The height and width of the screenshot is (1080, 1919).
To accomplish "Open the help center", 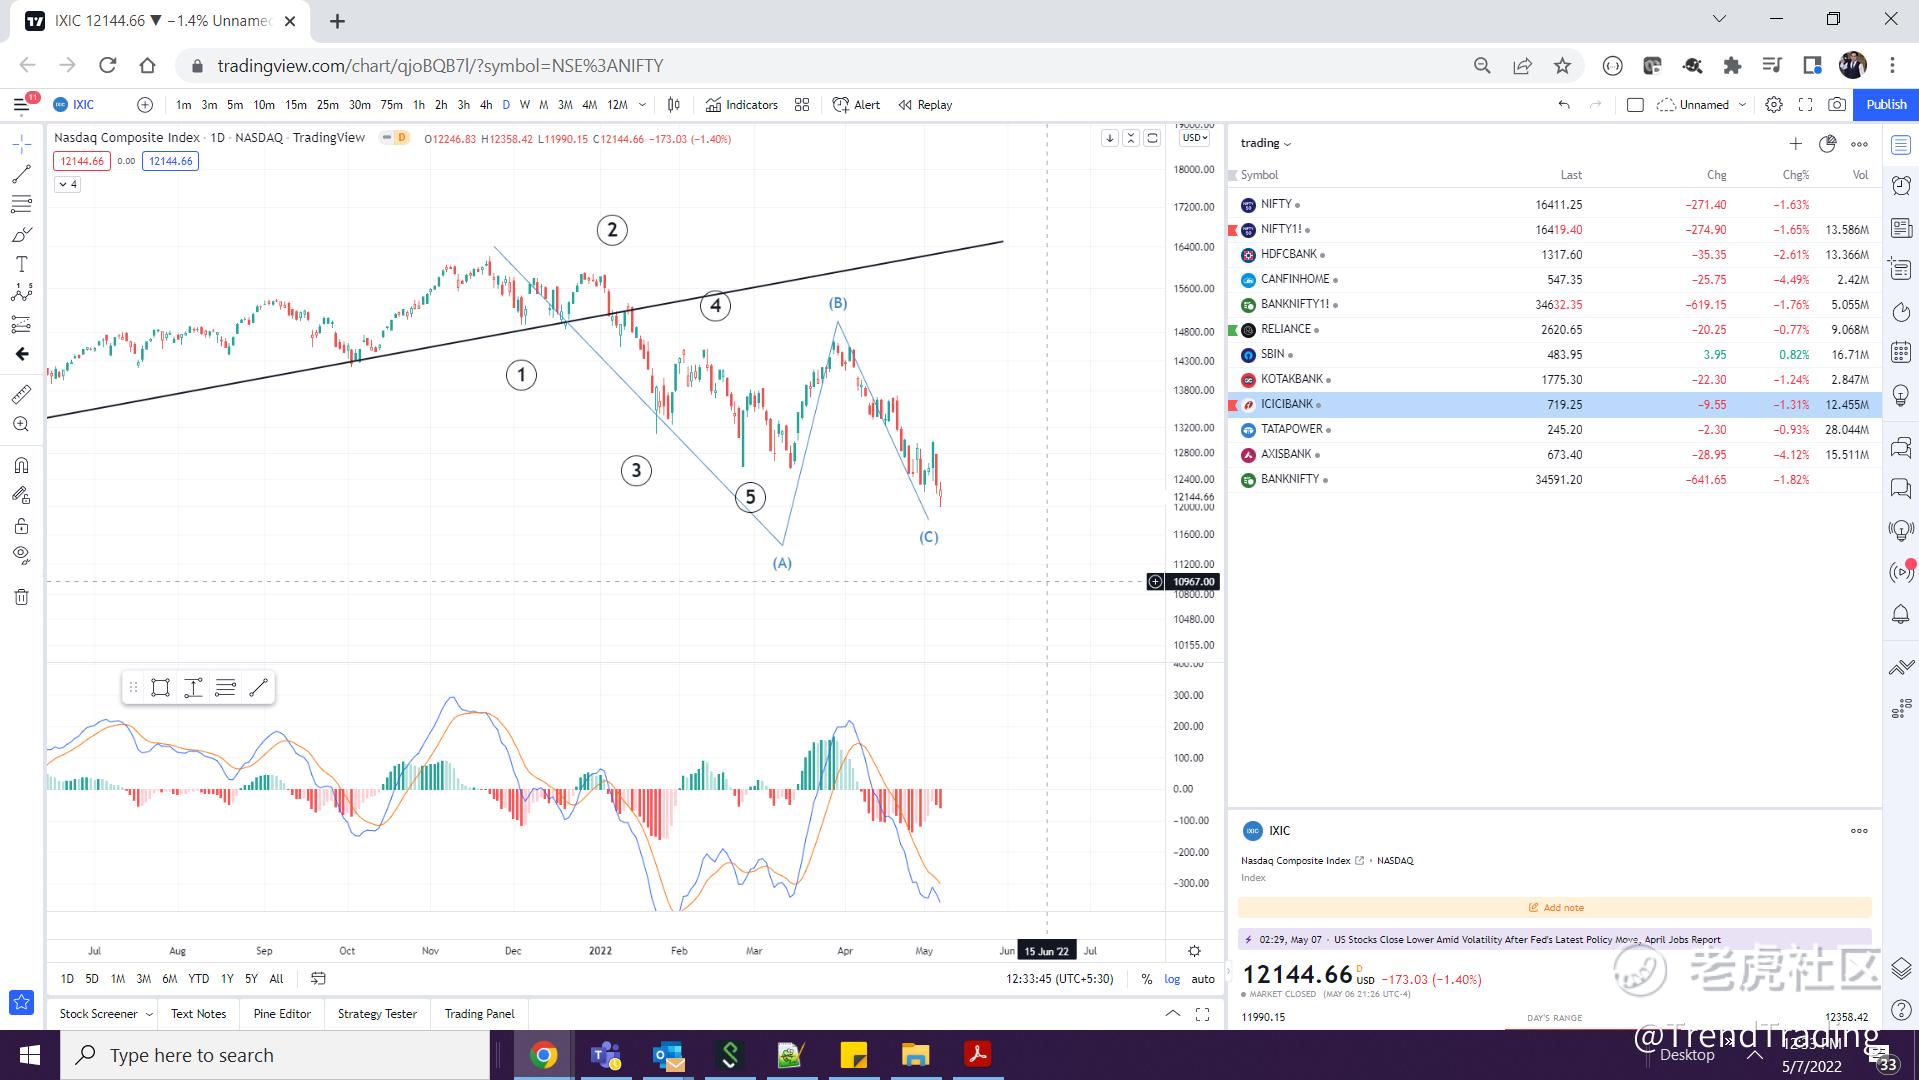I will [x=1901, y=1010].
